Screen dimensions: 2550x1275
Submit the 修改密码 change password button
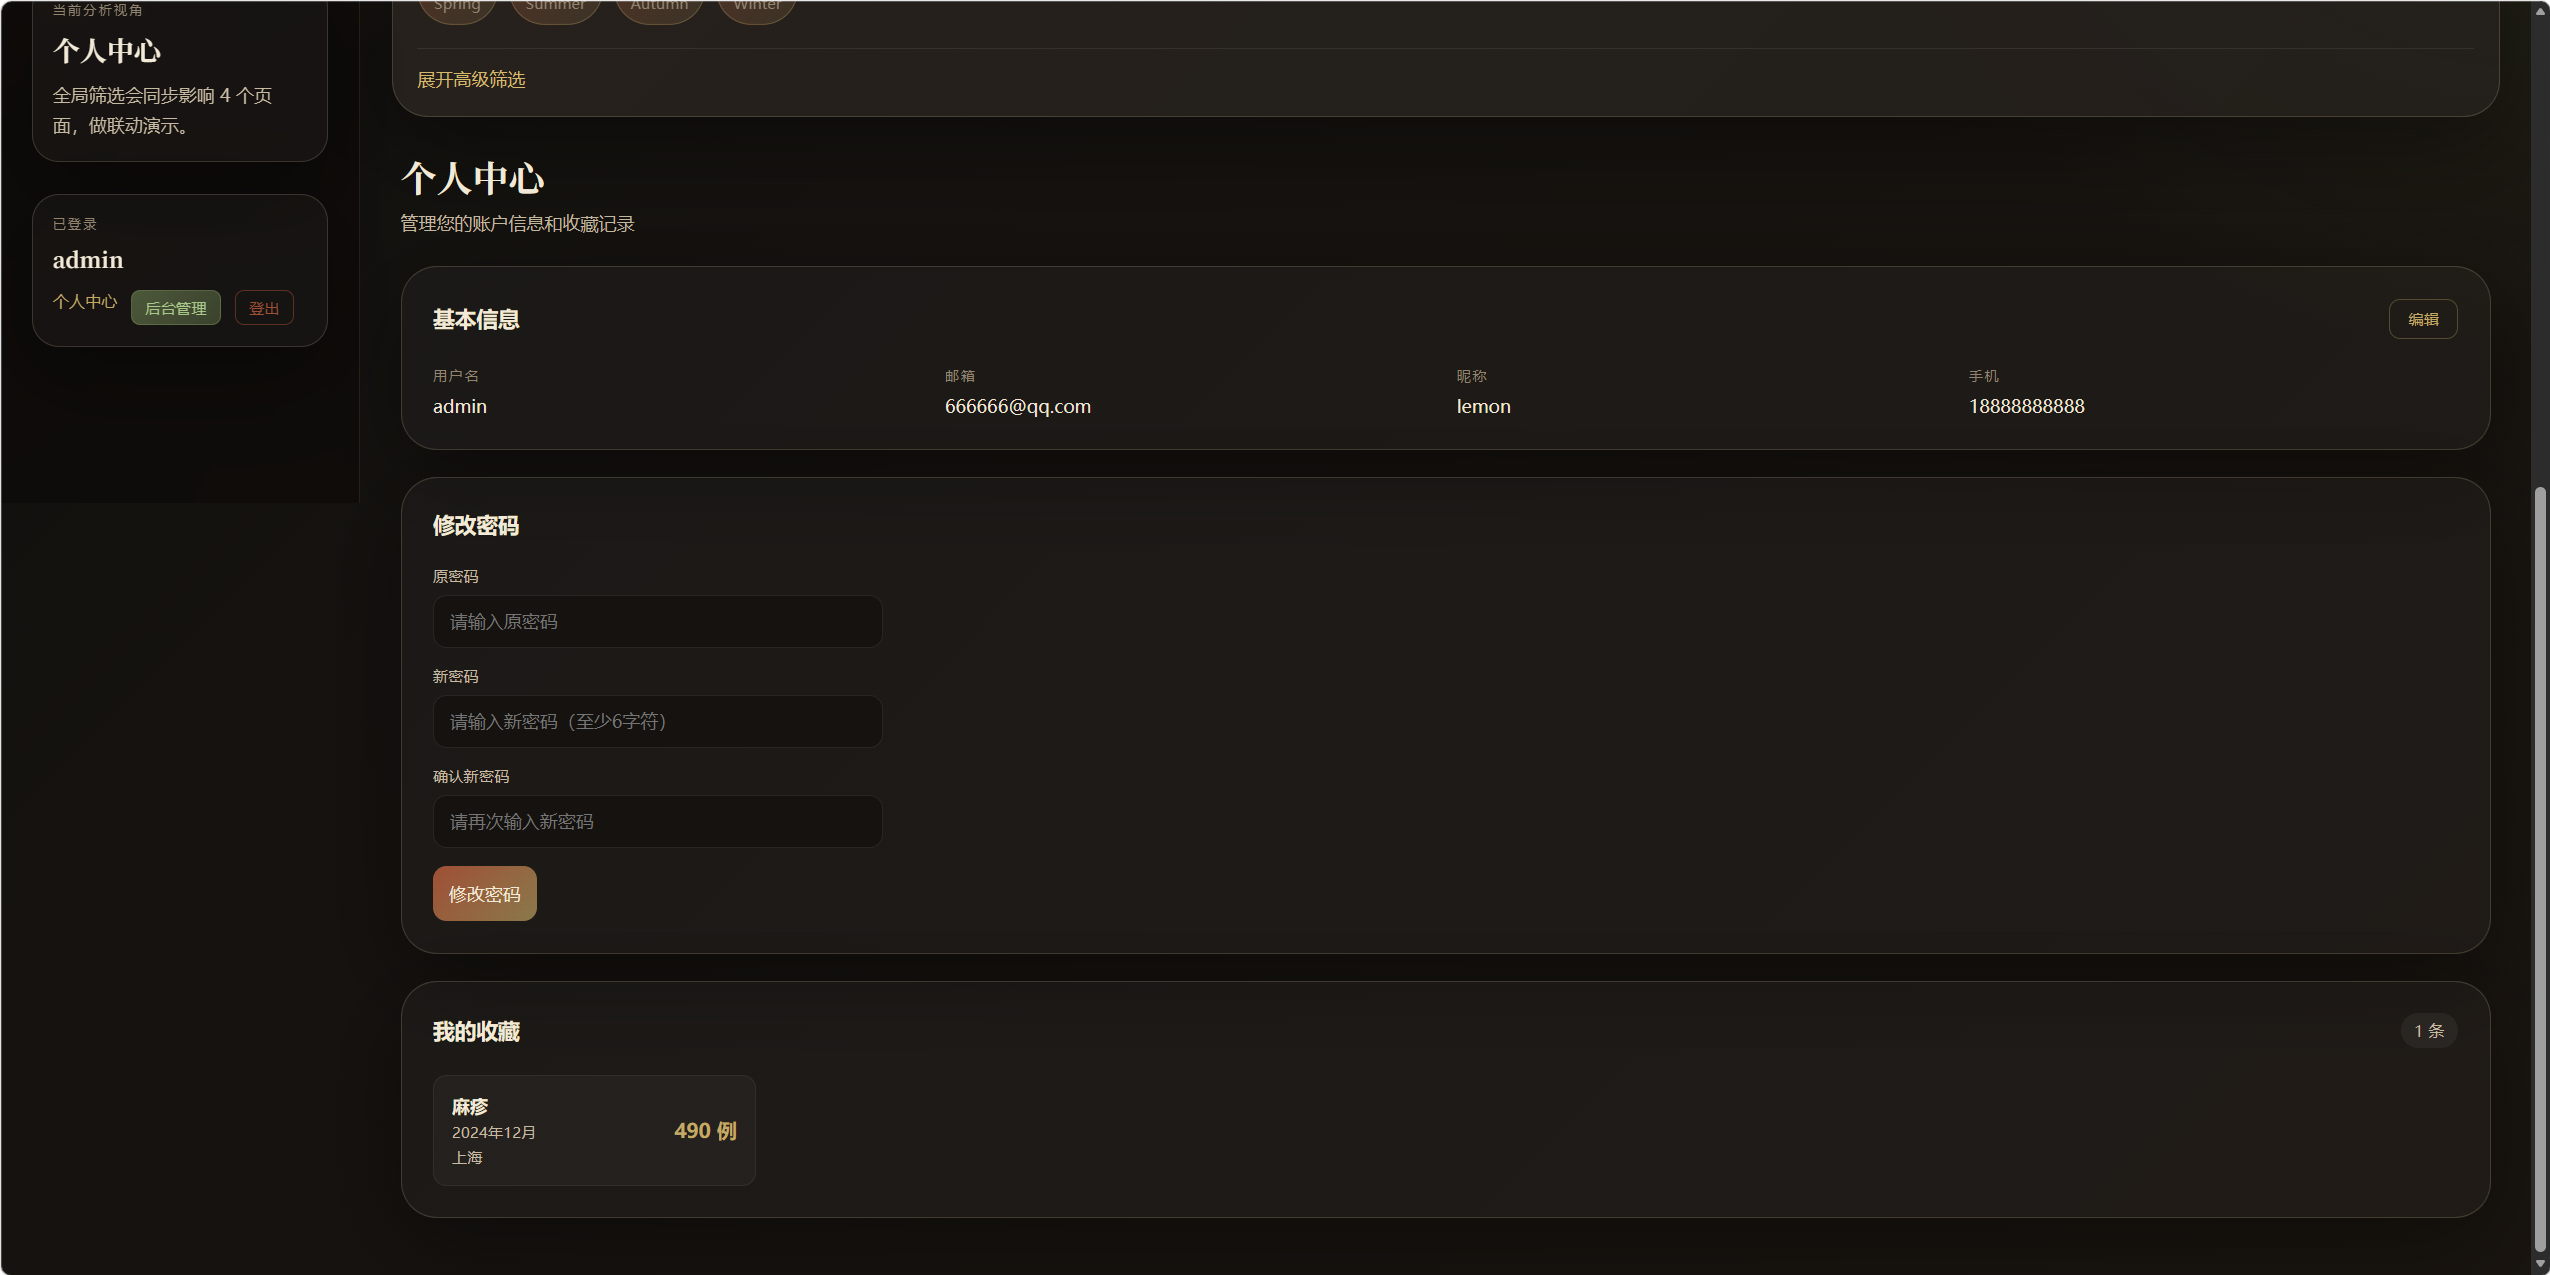(x=484, y=894)
